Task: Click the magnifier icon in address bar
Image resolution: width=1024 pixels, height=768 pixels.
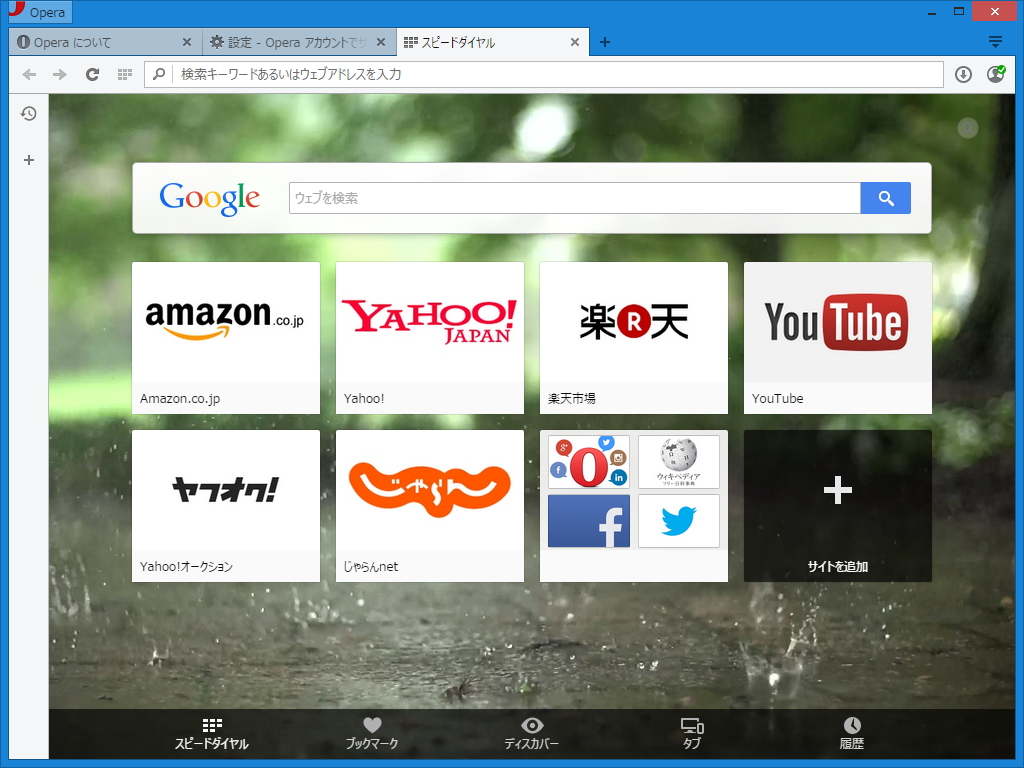Action: 159,74
